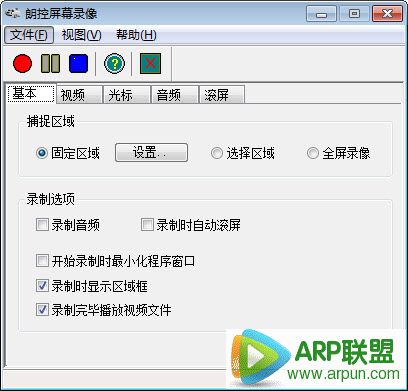Image resolution: width=408 pixels, height=391 pixels.
Task: Open the 文件(F) menu
Action: (29, 35)
